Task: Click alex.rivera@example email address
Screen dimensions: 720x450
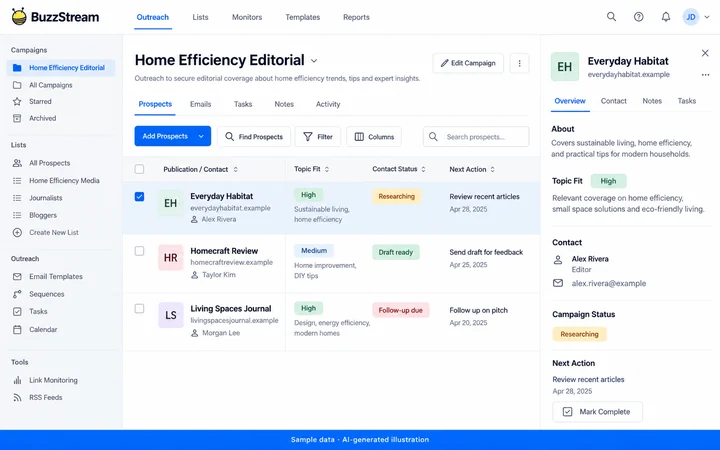Action: 609,283
